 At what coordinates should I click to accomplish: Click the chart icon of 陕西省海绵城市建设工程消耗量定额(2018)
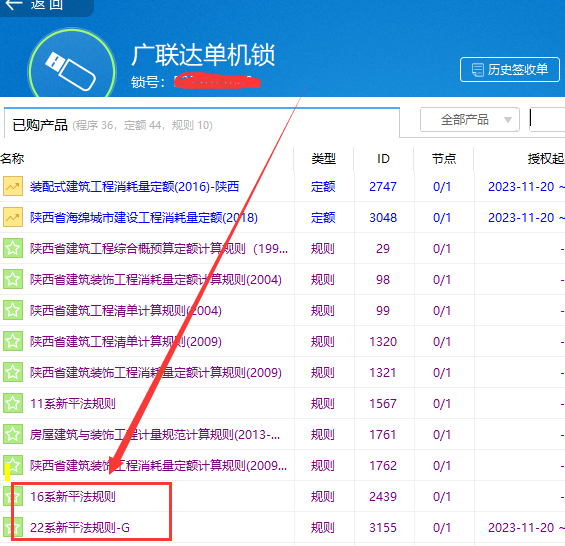tap(13, 217)
